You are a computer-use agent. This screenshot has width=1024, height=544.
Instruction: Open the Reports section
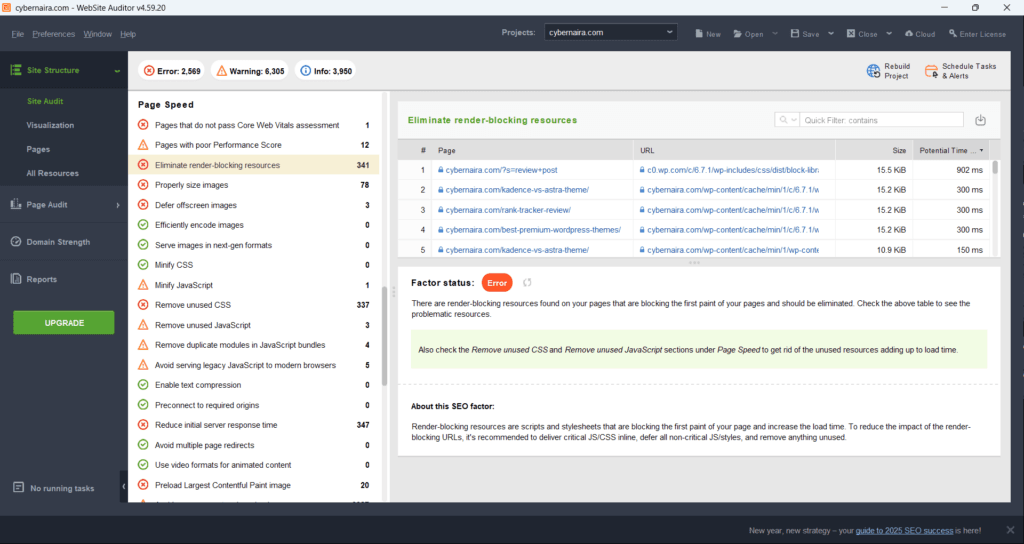64,279
